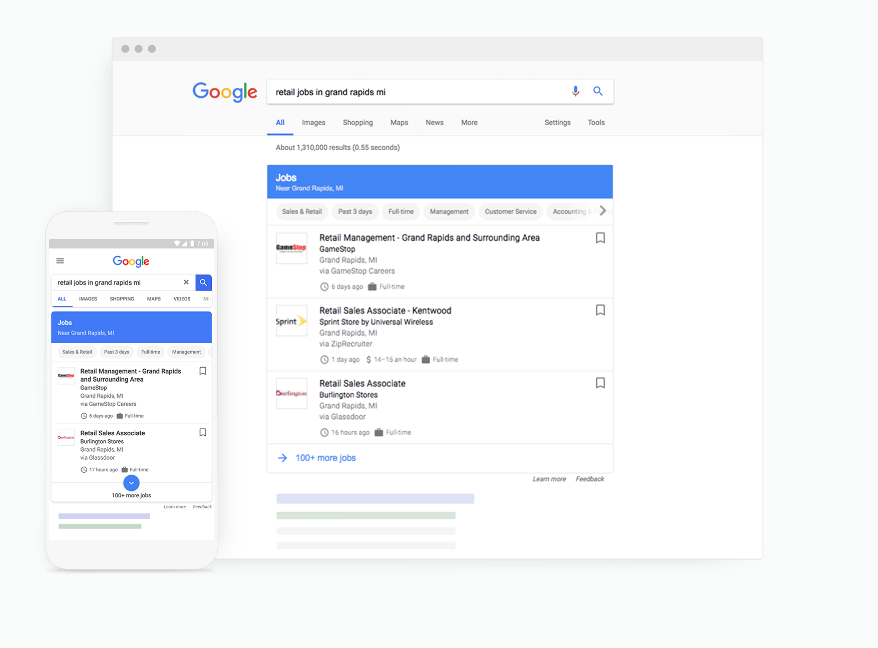Open the hamburger menu on the phone
Image resolution: width=878 pixels, height=648 pixels.
click(60, 260)
